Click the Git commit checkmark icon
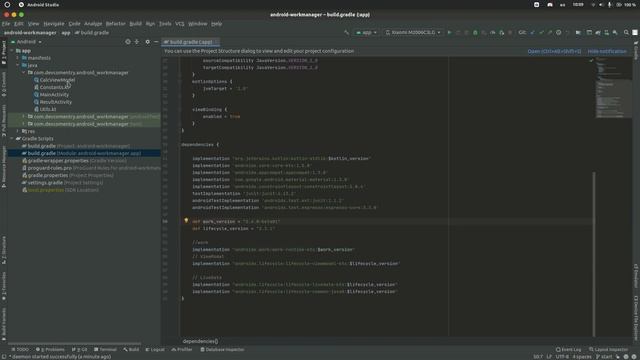The width and height of the screenshot is (640, 360). coord(541,32)
